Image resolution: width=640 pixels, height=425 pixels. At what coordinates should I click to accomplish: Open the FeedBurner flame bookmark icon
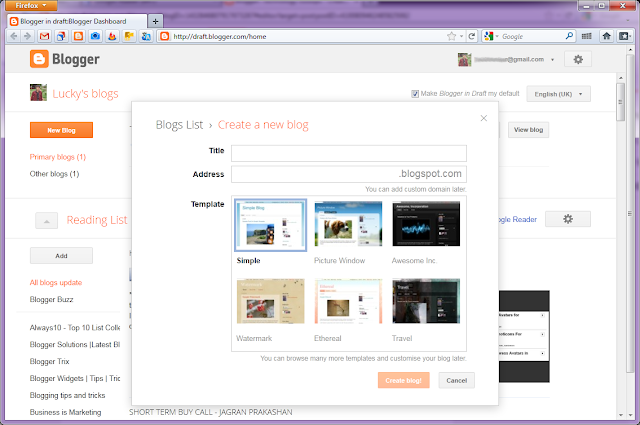coord(112,36)
